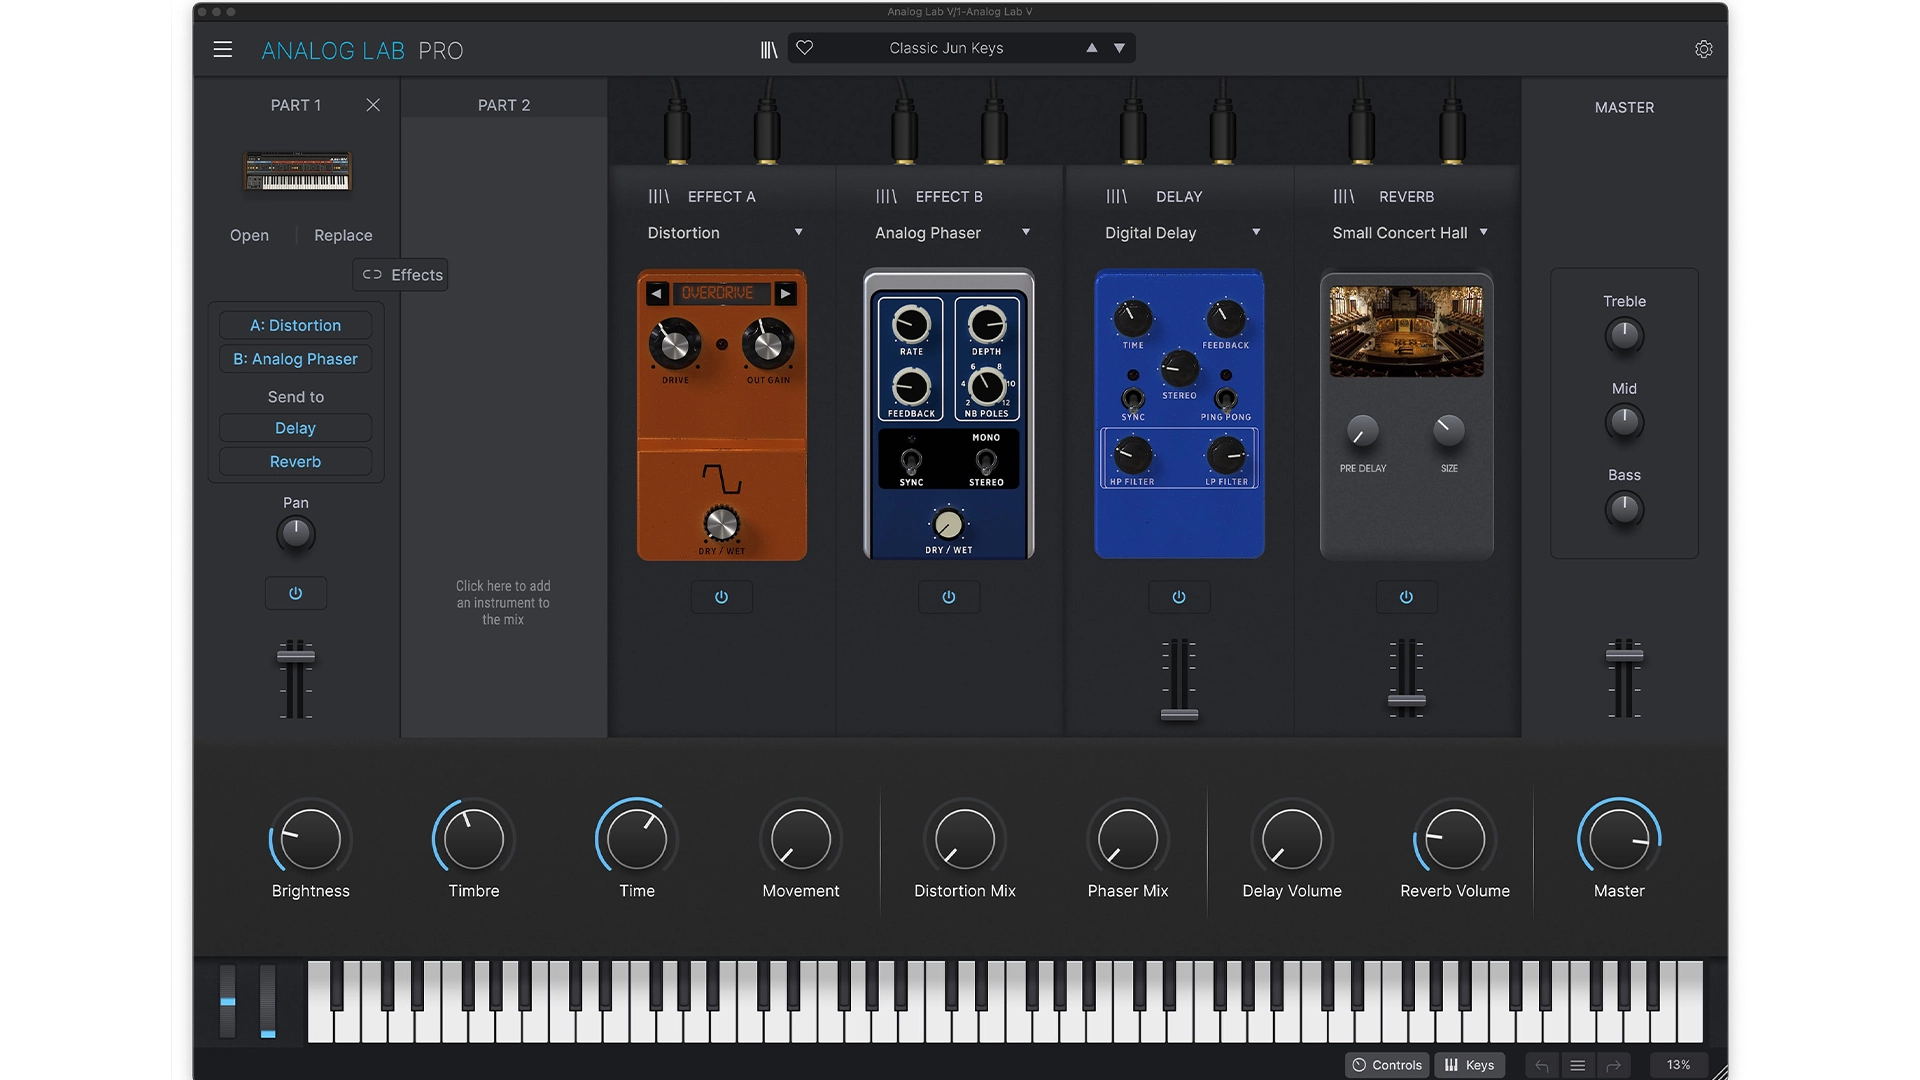Image resolution: width=1920 pixels, height=1080 pixels.
Task: Click Send to Reverb button
Action: tap(295, 462)
